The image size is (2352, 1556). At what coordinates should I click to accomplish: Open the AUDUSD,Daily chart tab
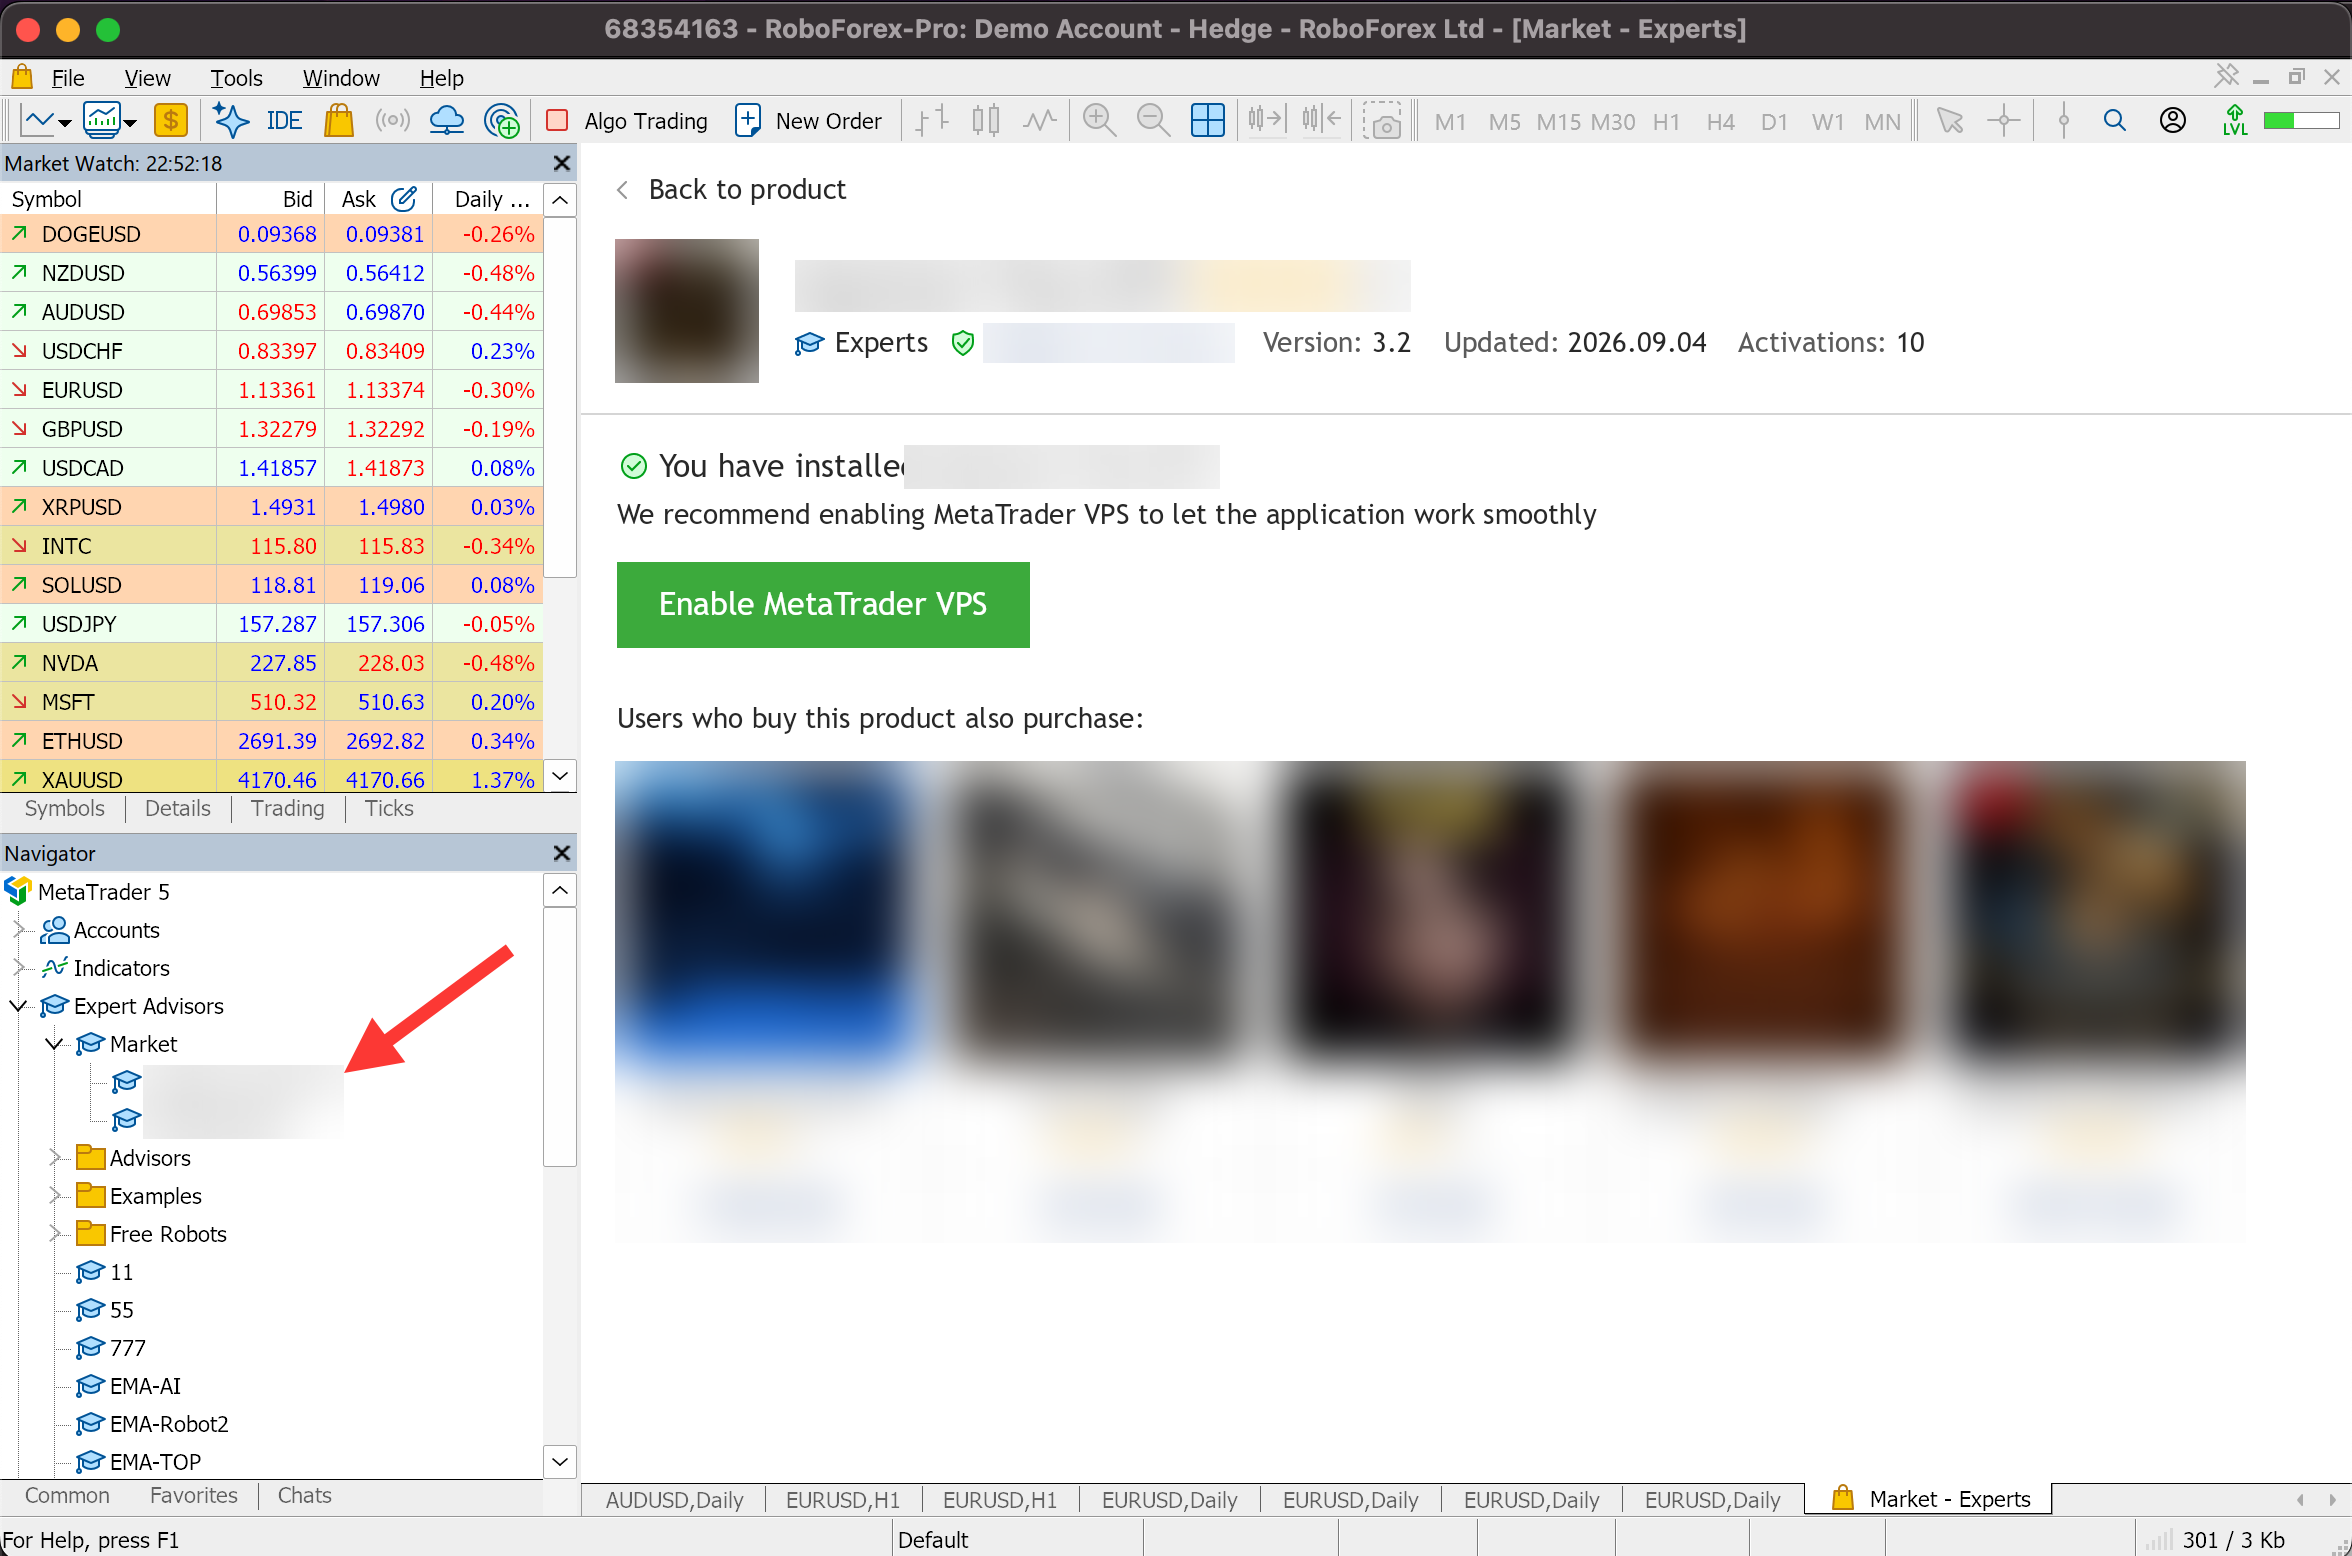pyautogui.click(x=674, y=1500)
